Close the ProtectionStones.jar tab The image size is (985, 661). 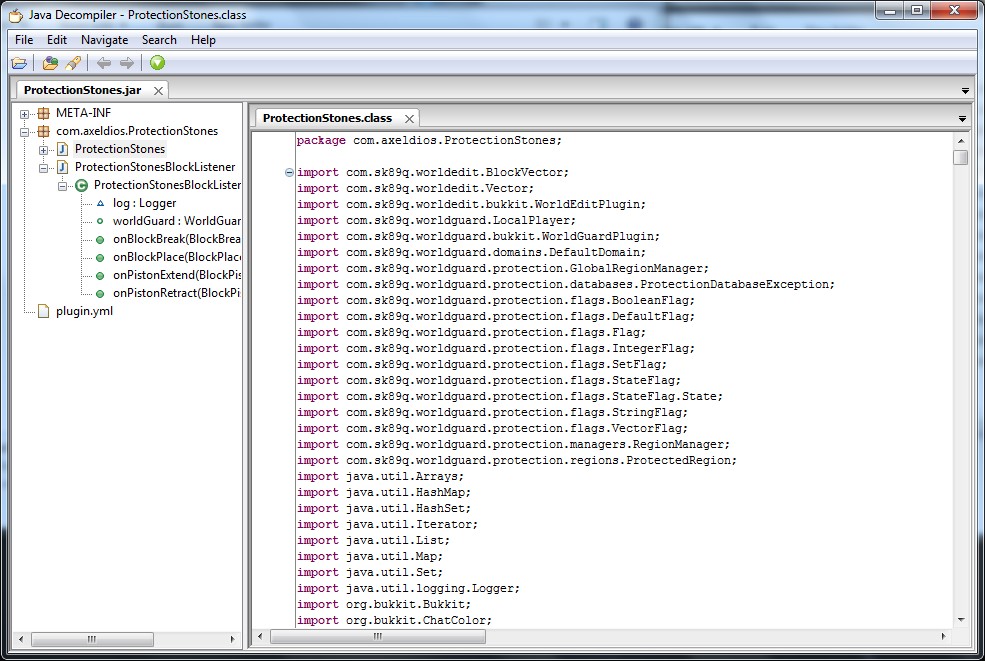pyautogui.click(x=158, y=90)
